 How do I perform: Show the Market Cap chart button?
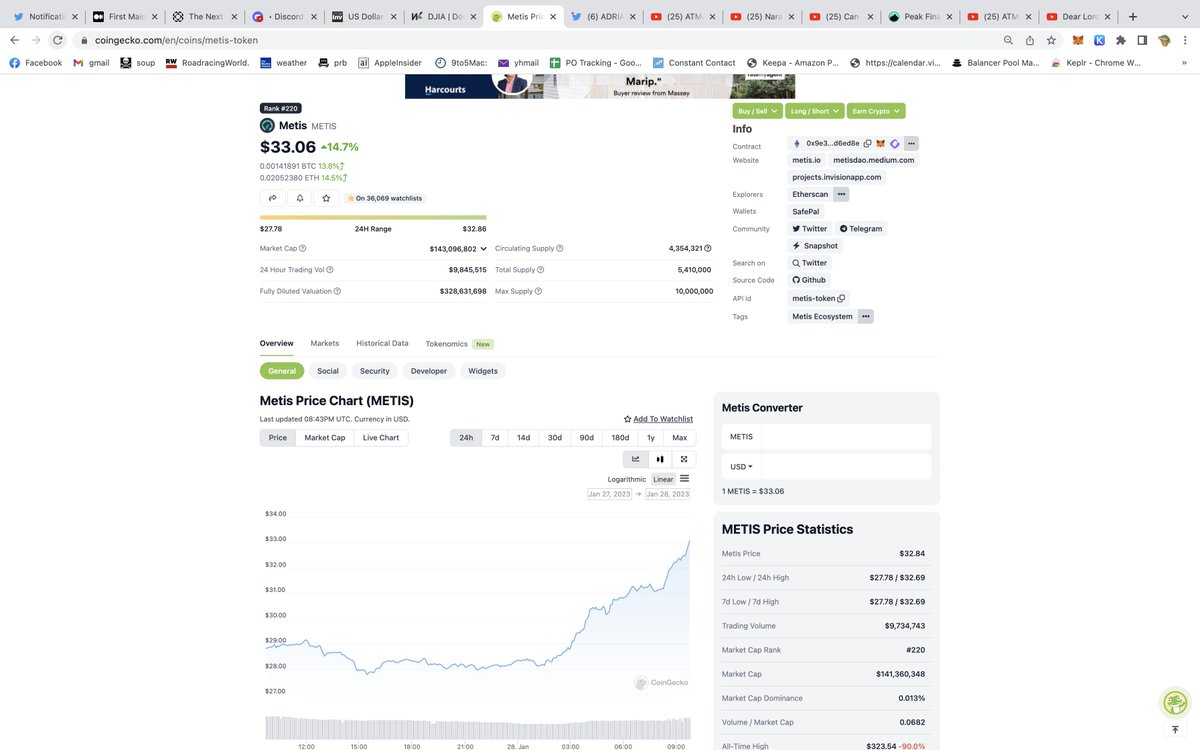click(324, 437)
